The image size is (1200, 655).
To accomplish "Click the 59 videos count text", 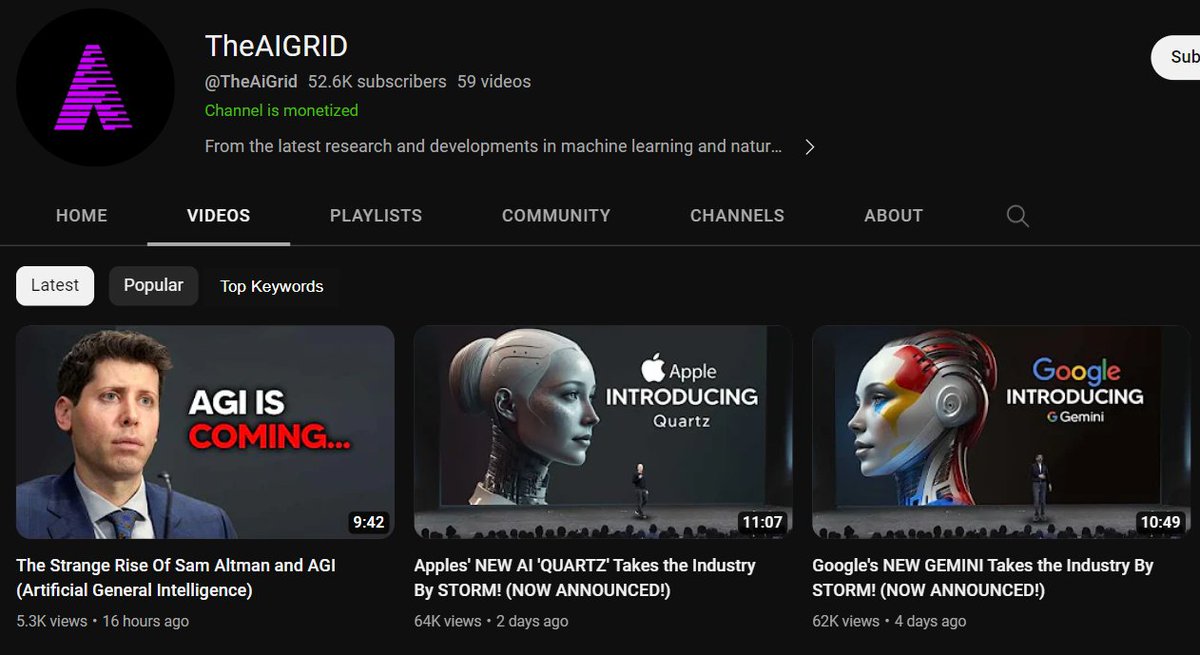I will click(494, 82).
